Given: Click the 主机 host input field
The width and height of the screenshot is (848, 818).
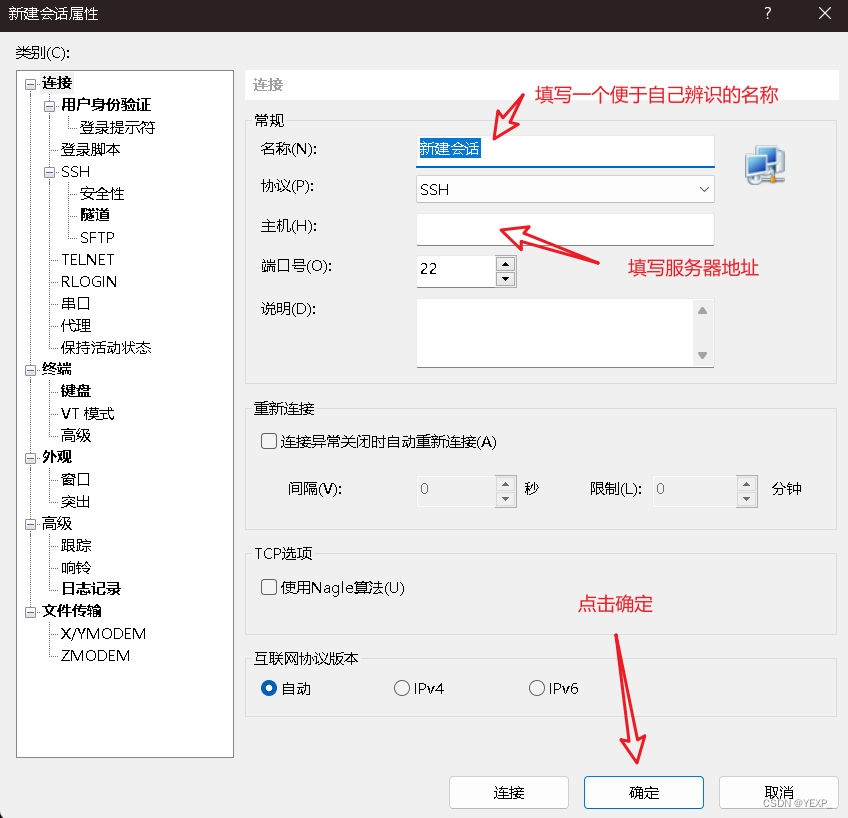Looking at the screenshot, I should (565, 229).
